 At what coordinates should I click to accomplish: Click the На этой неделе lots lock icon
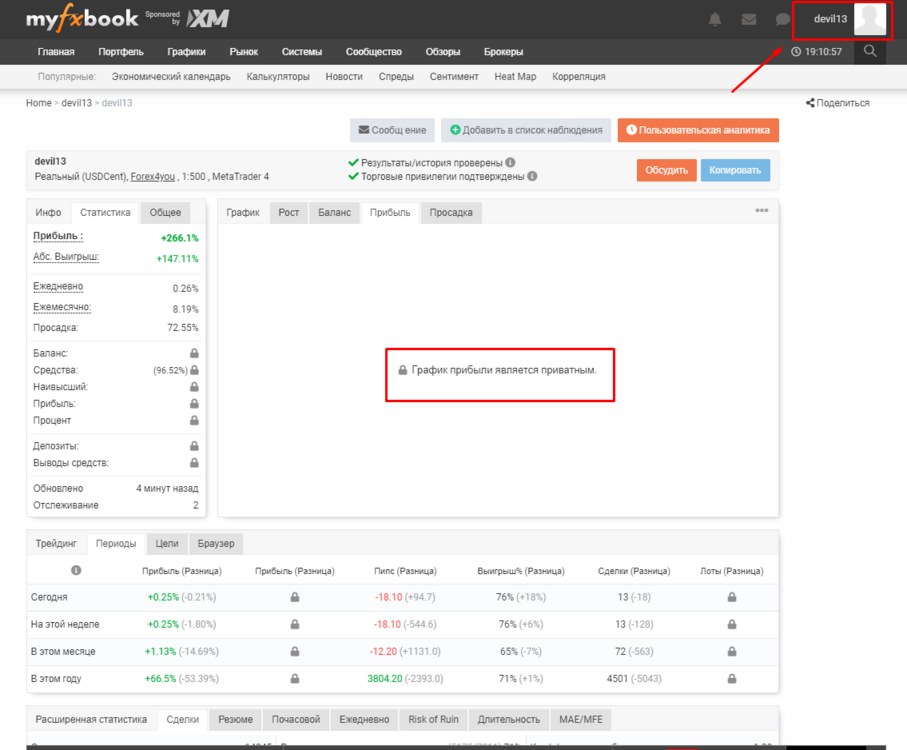[x=732, y=624]
